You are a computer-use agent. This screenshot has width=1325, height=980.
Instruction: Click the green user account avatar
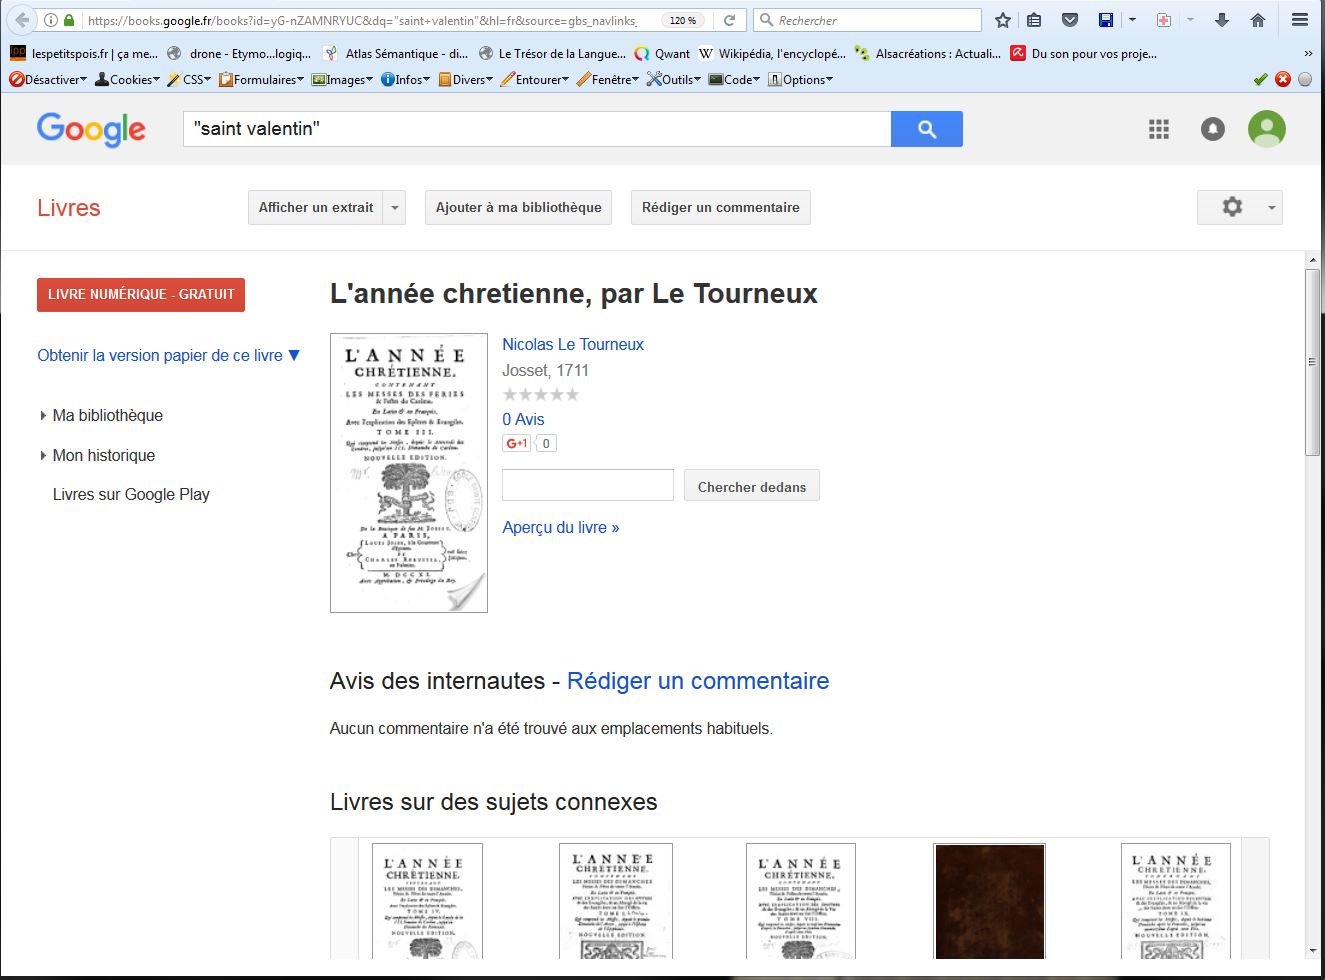tap(1266, 129)
